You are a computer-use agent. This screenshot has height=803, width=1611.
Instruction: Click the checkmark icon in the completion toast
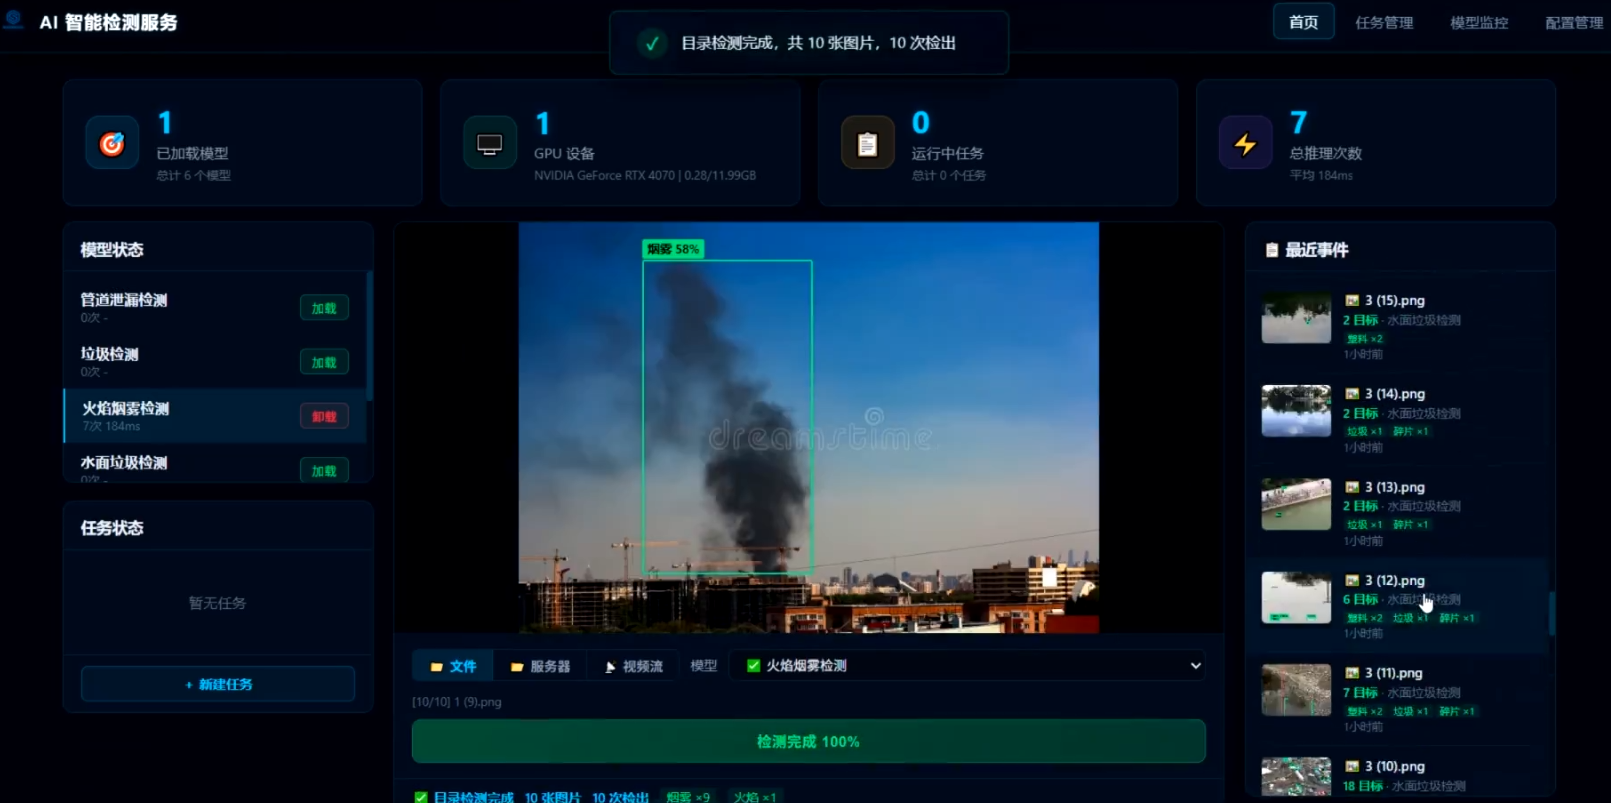(652, 43)
